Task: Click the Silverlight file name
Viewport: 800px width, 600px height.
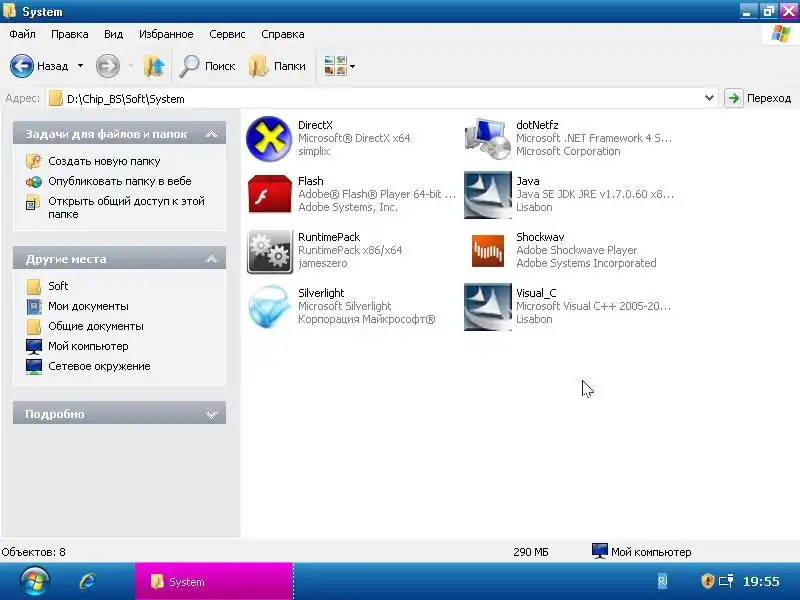Action: [x=321, y=293]
